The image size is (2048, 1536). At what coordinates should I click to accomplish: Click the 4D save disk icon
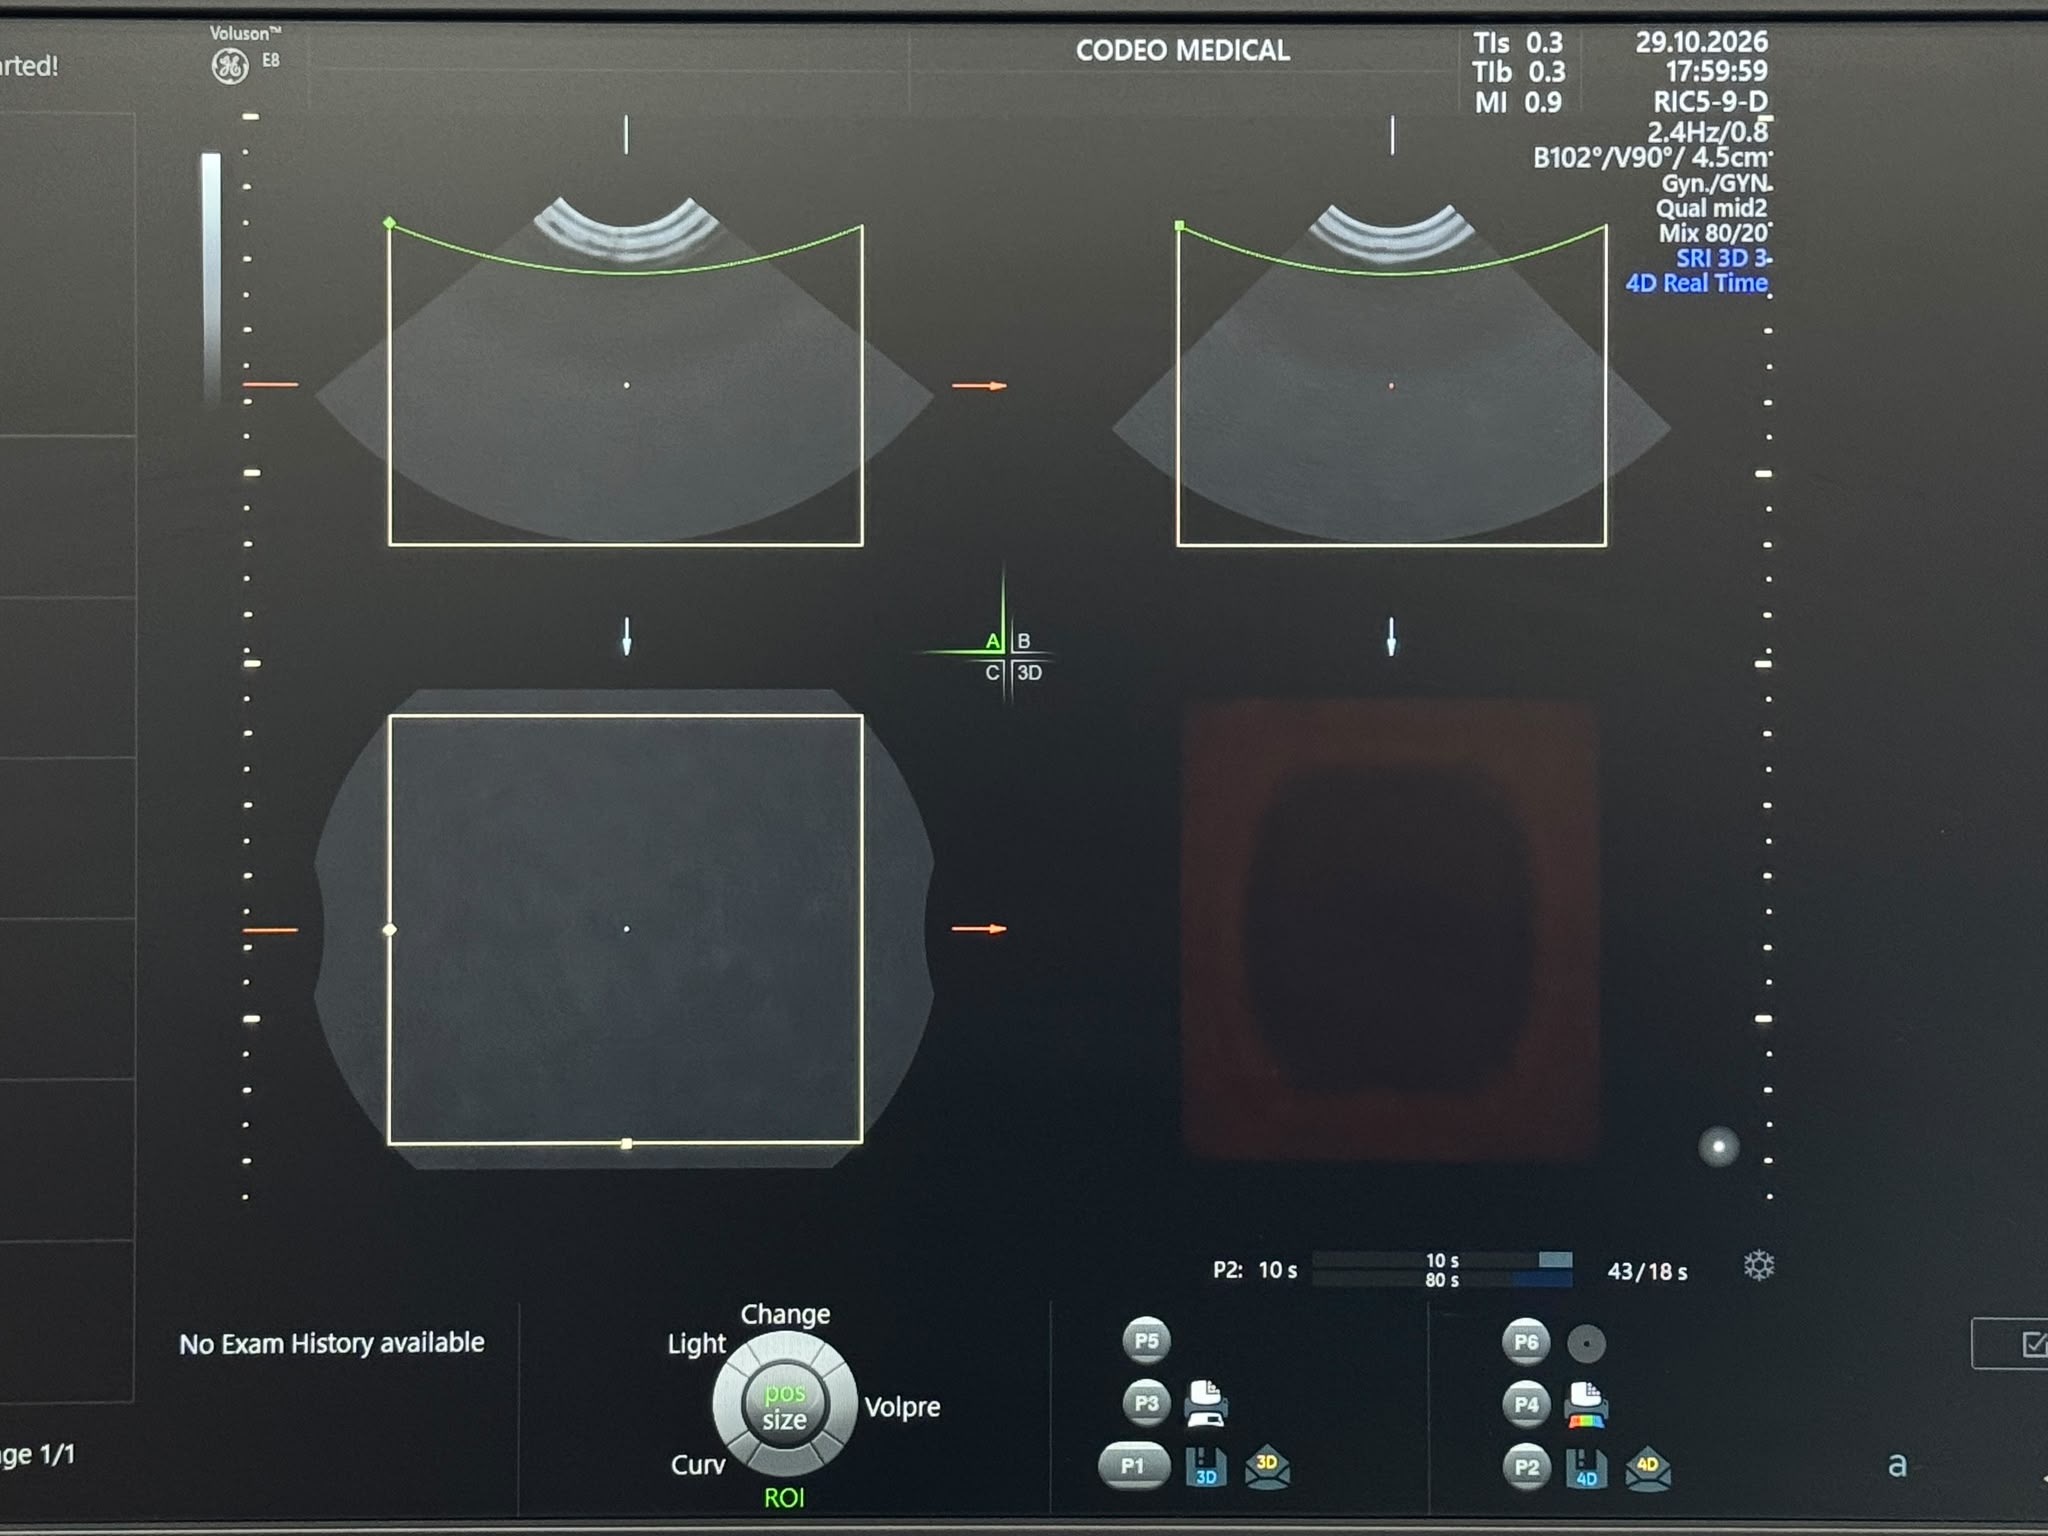click(x=1586, y=1468)
